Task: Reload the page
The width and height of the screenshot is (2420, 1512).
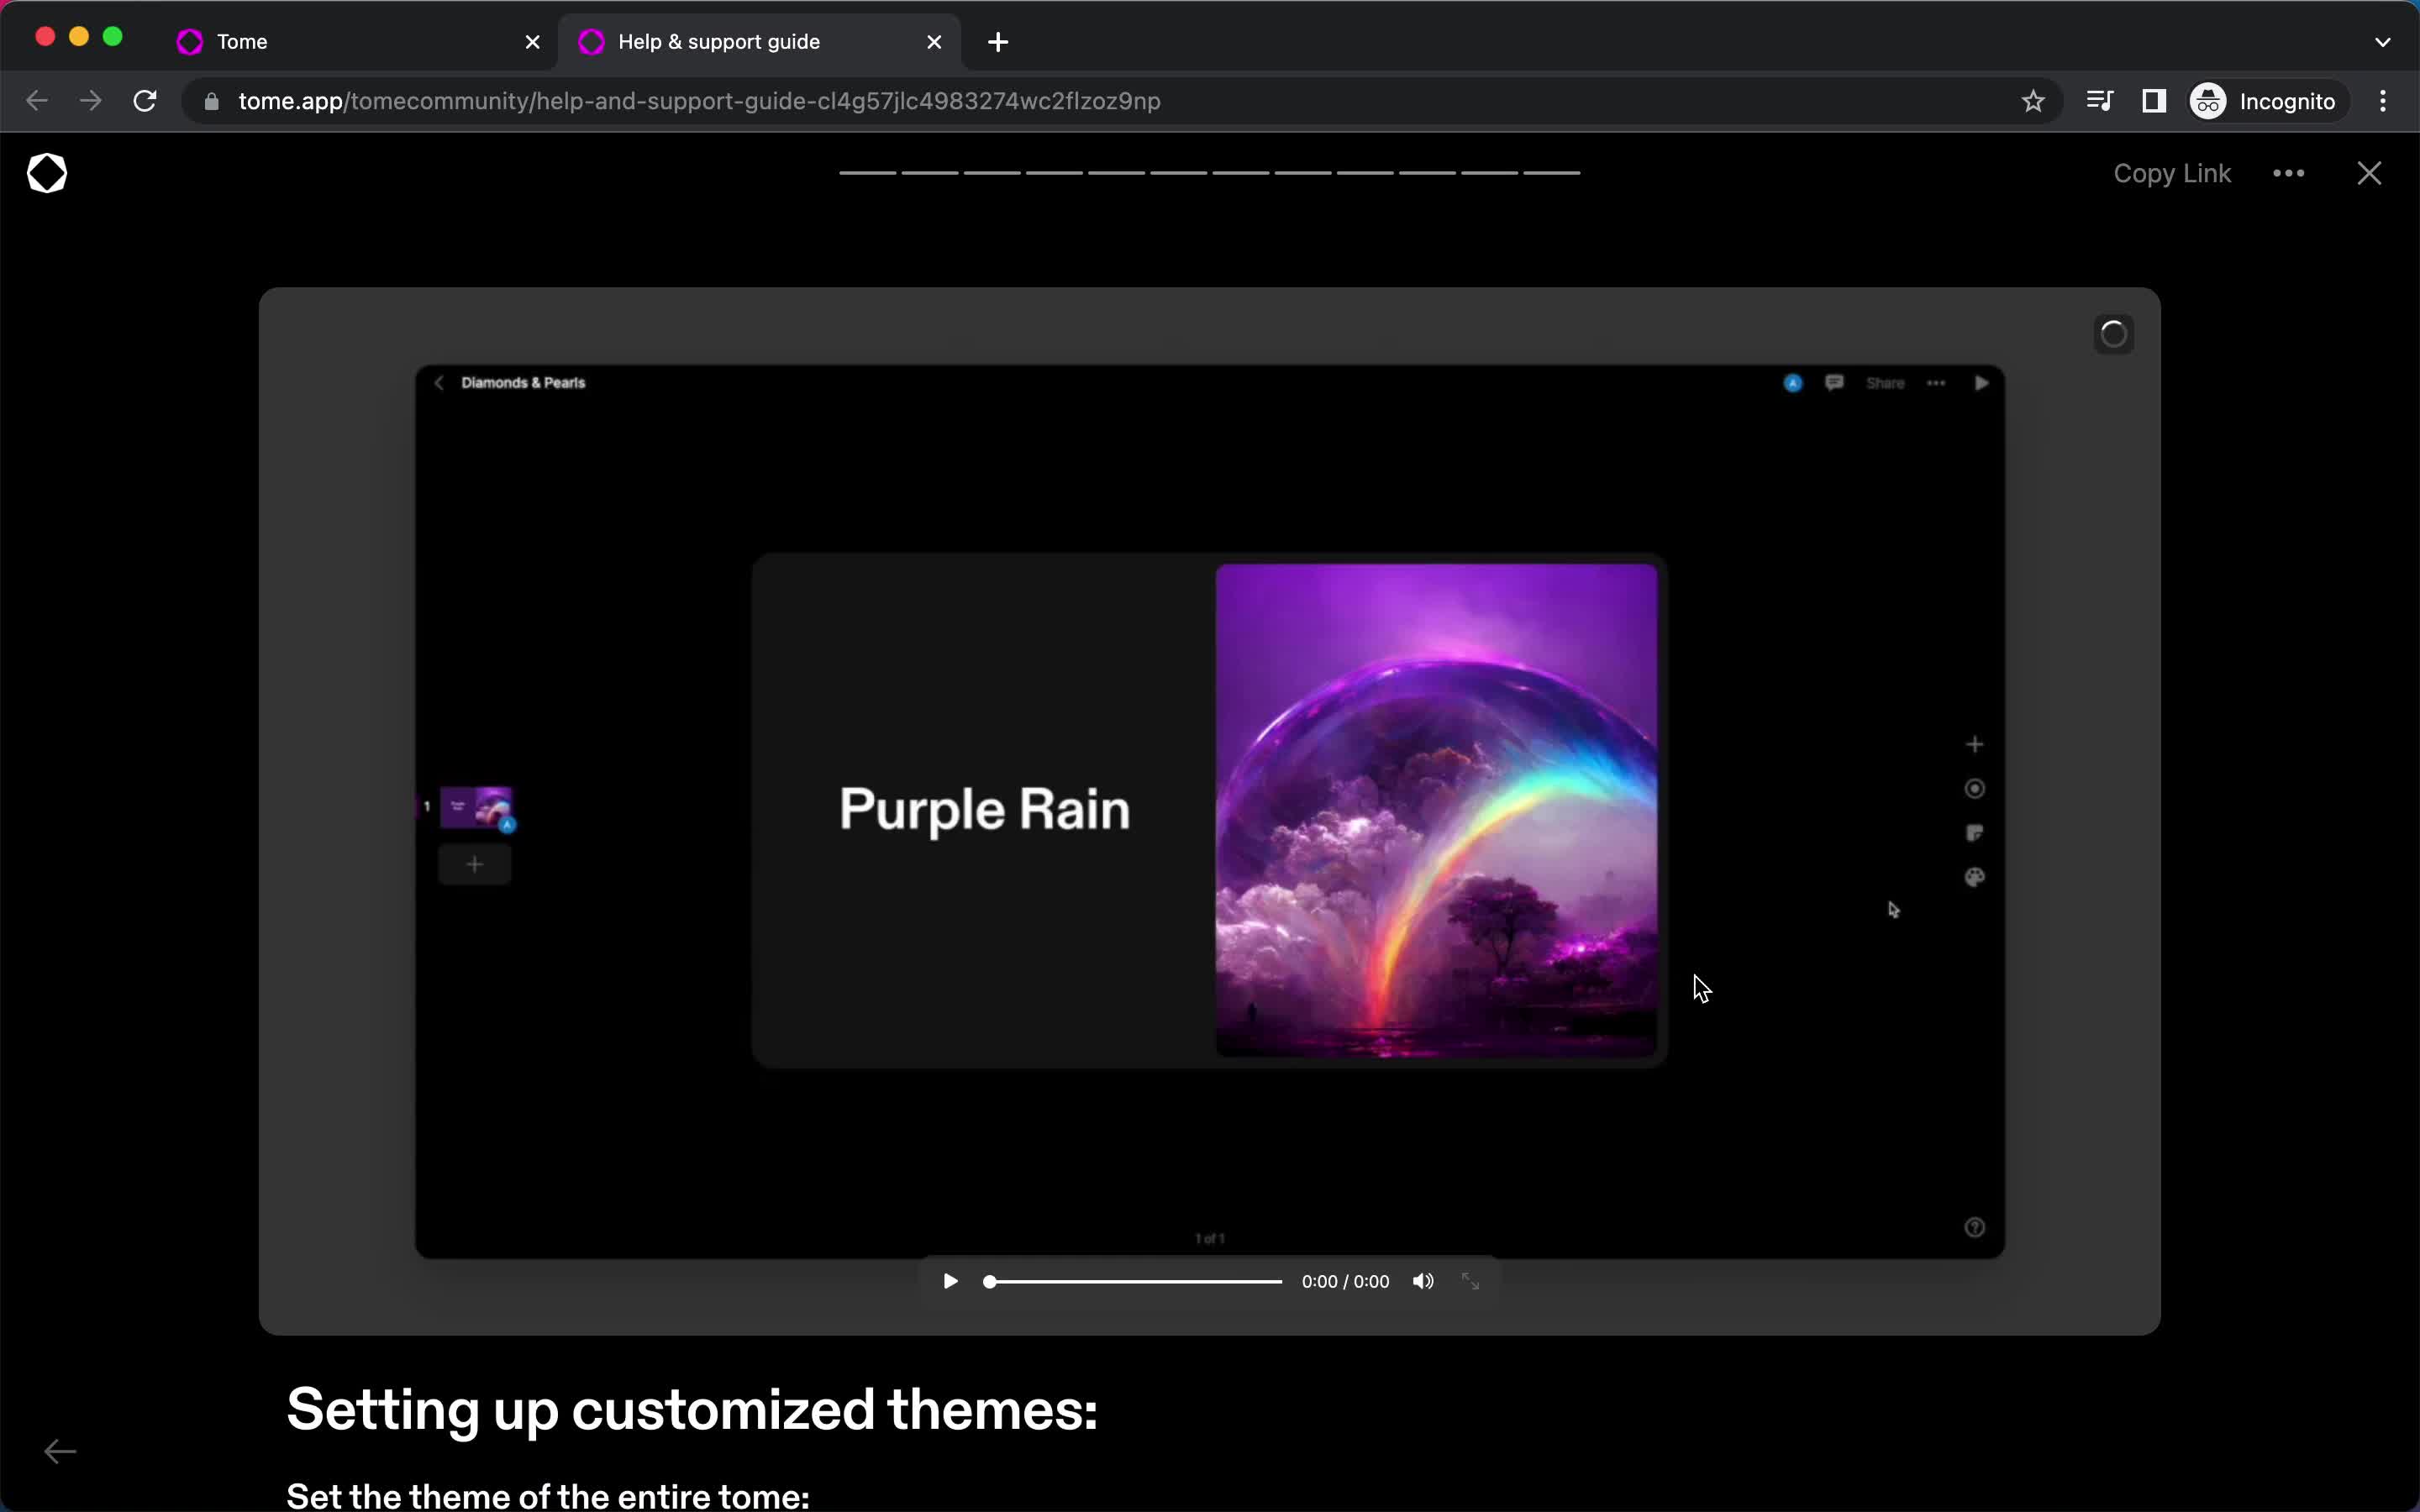Action: pos(145,101)
